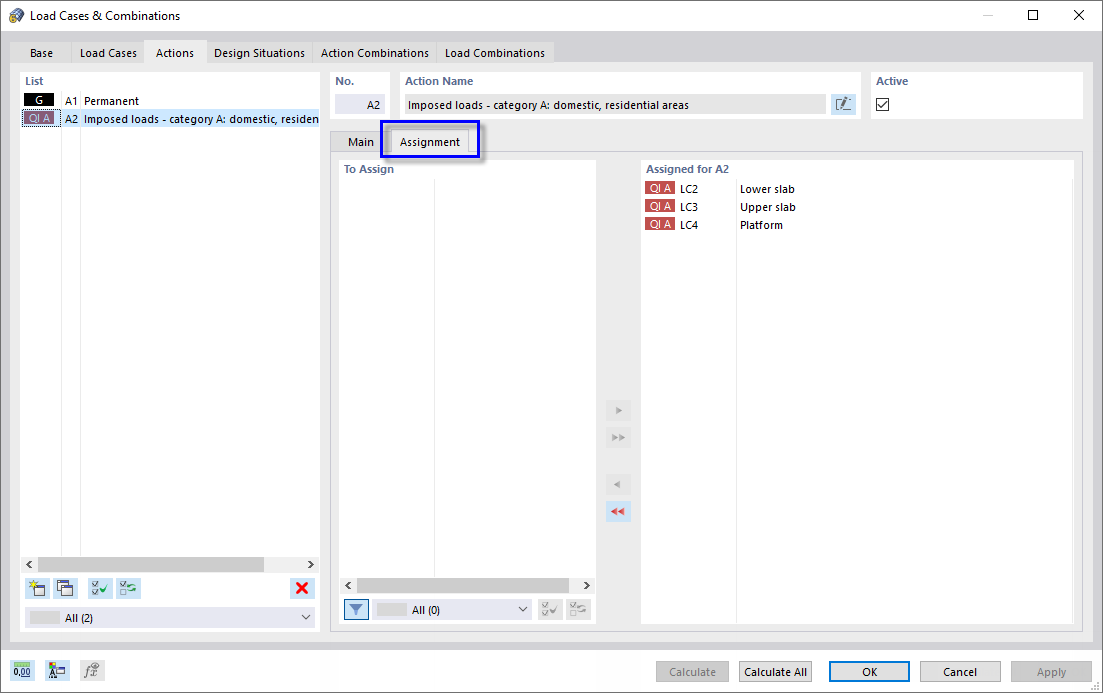Select the Actions tab
1103x693 pixels.
pos(175,53)
